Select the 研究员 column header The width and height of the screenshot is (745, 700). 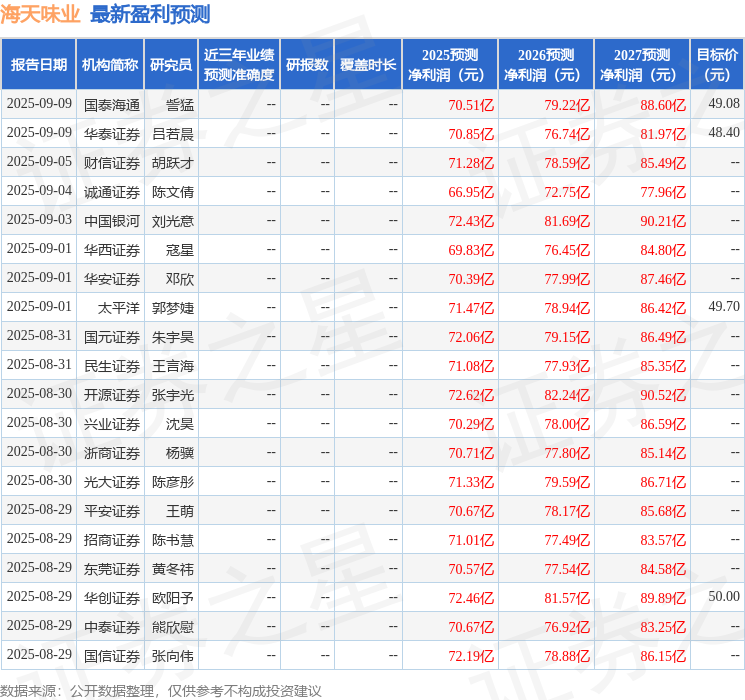click(171, 65)
